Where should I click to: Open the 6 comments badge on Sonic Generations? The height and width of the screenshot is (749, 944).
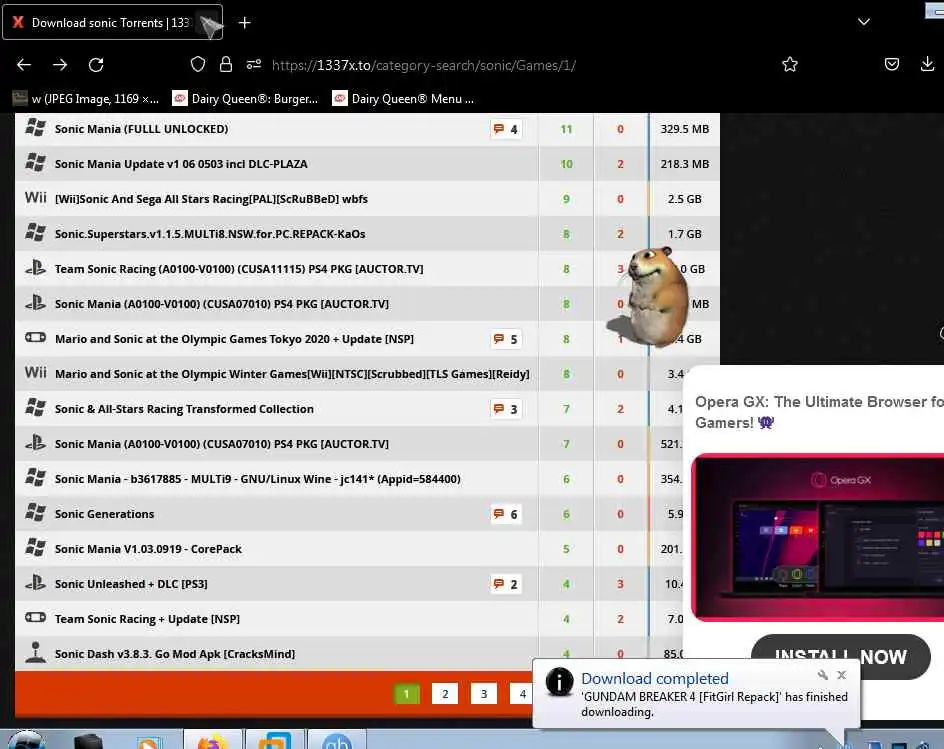(x=506, y=514)
